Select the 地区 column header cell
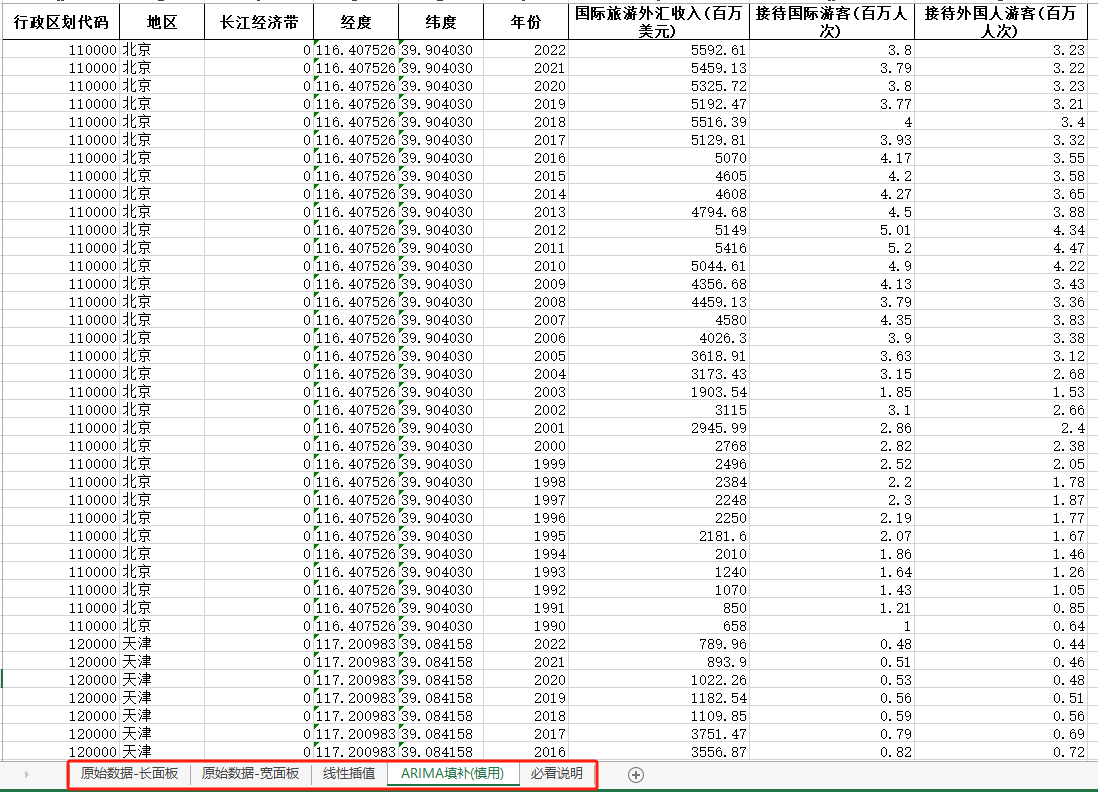1098x792 pixels. pyautogui.click(x=162, y=22)
